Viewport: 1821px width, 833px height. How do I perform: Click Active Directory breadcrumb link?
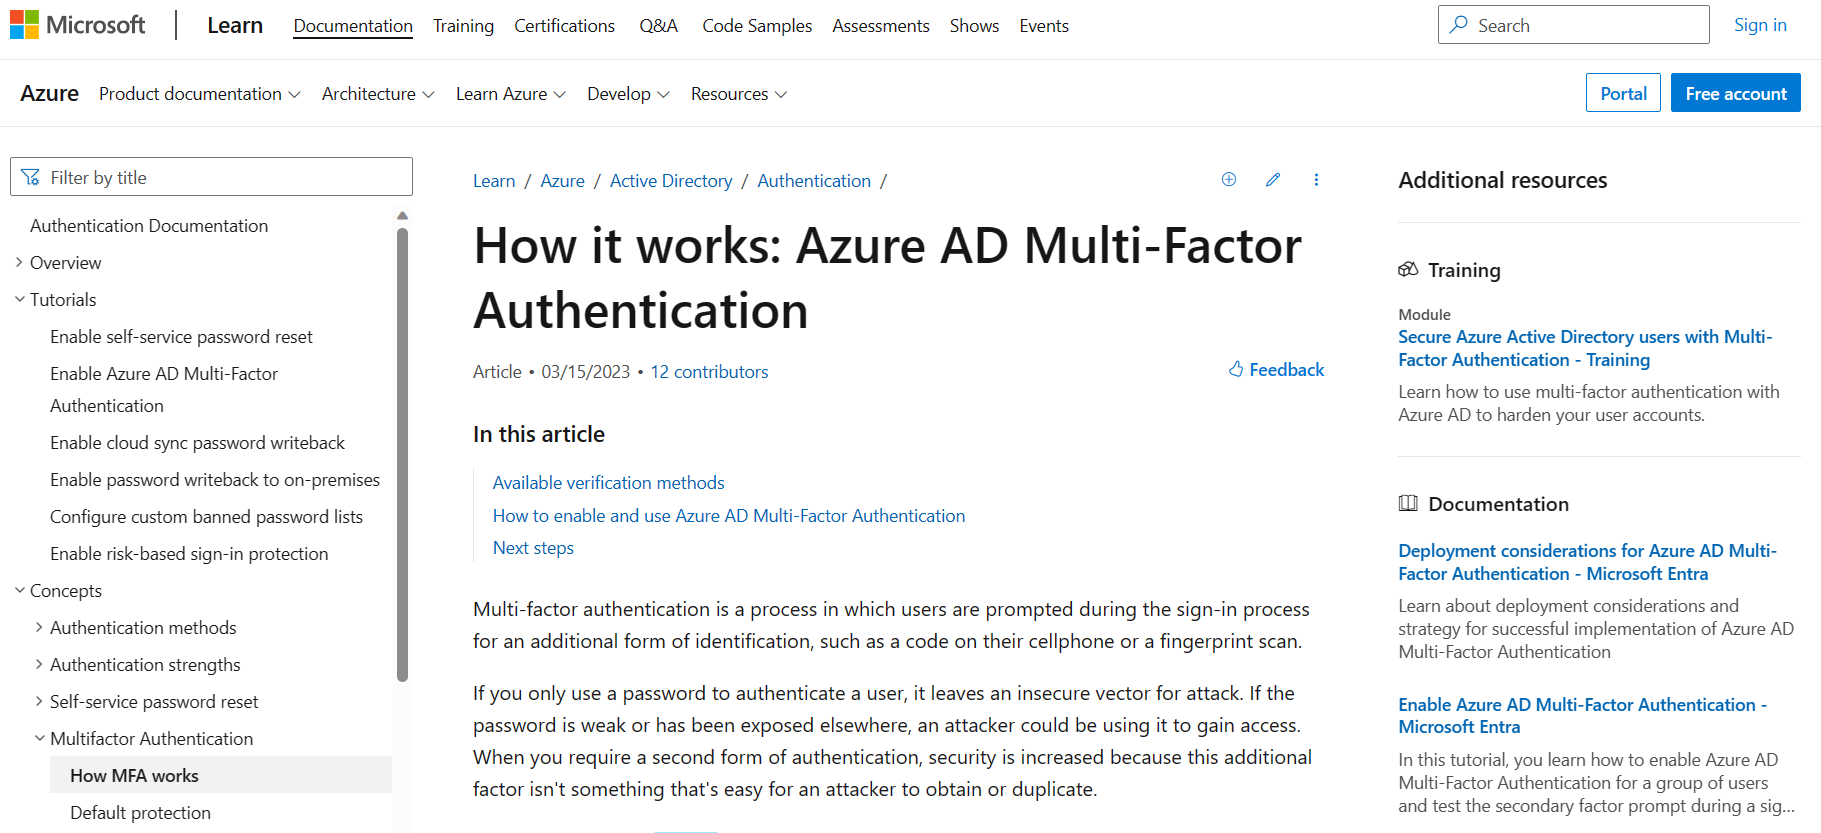click(671, 180)
